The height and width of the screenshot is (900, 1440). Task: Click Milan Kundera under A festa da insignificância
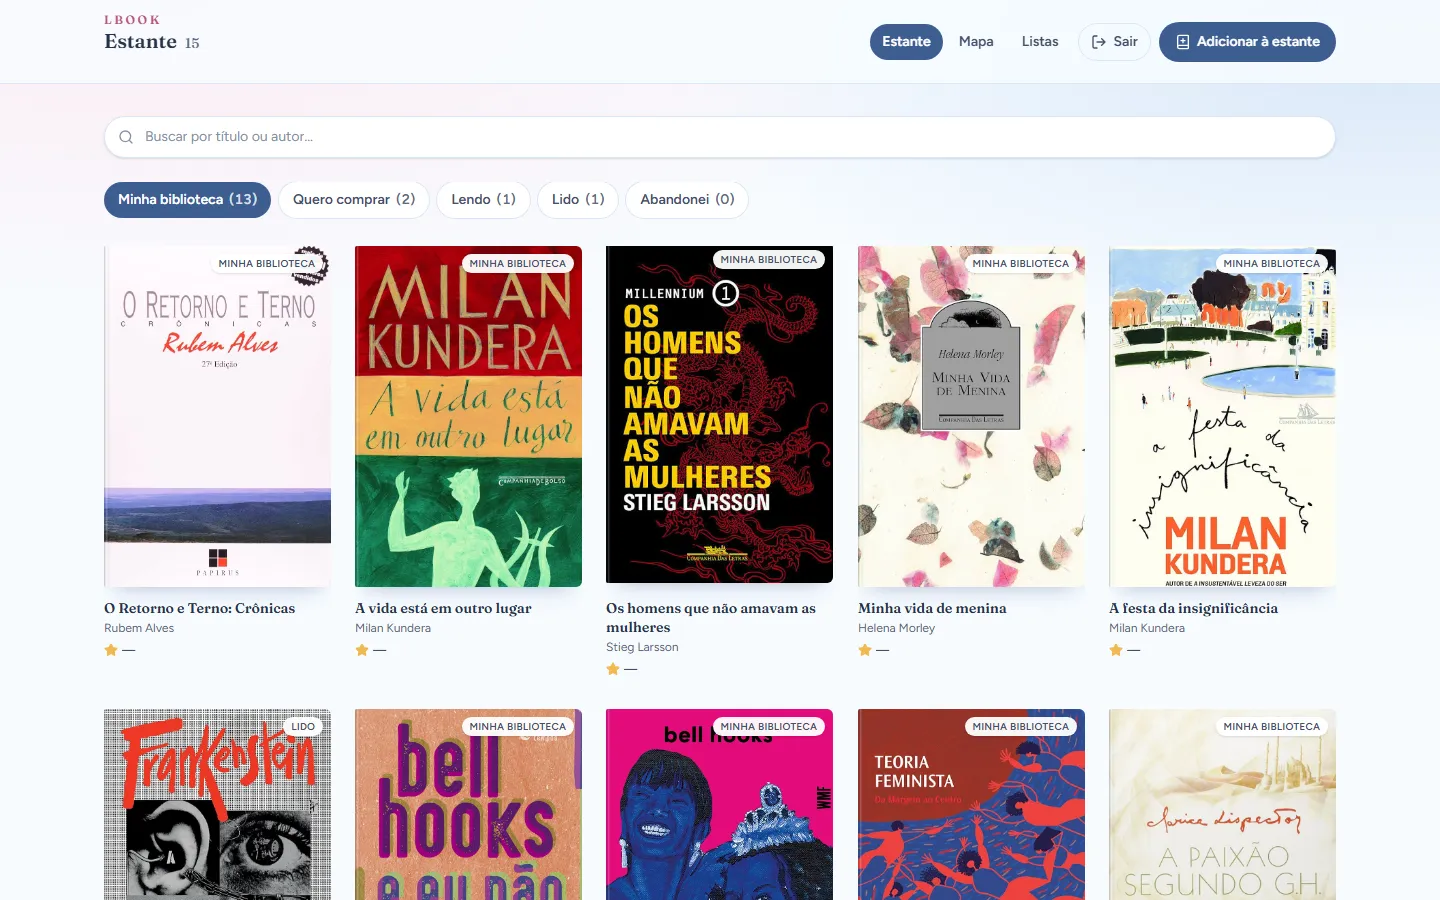click(x=1147, y=628)
